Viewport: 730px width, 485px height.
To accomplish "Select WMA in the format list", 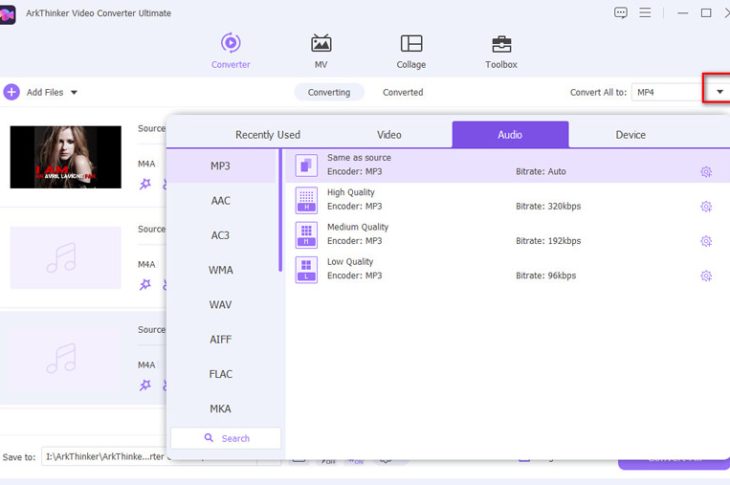I will [221, 270].
